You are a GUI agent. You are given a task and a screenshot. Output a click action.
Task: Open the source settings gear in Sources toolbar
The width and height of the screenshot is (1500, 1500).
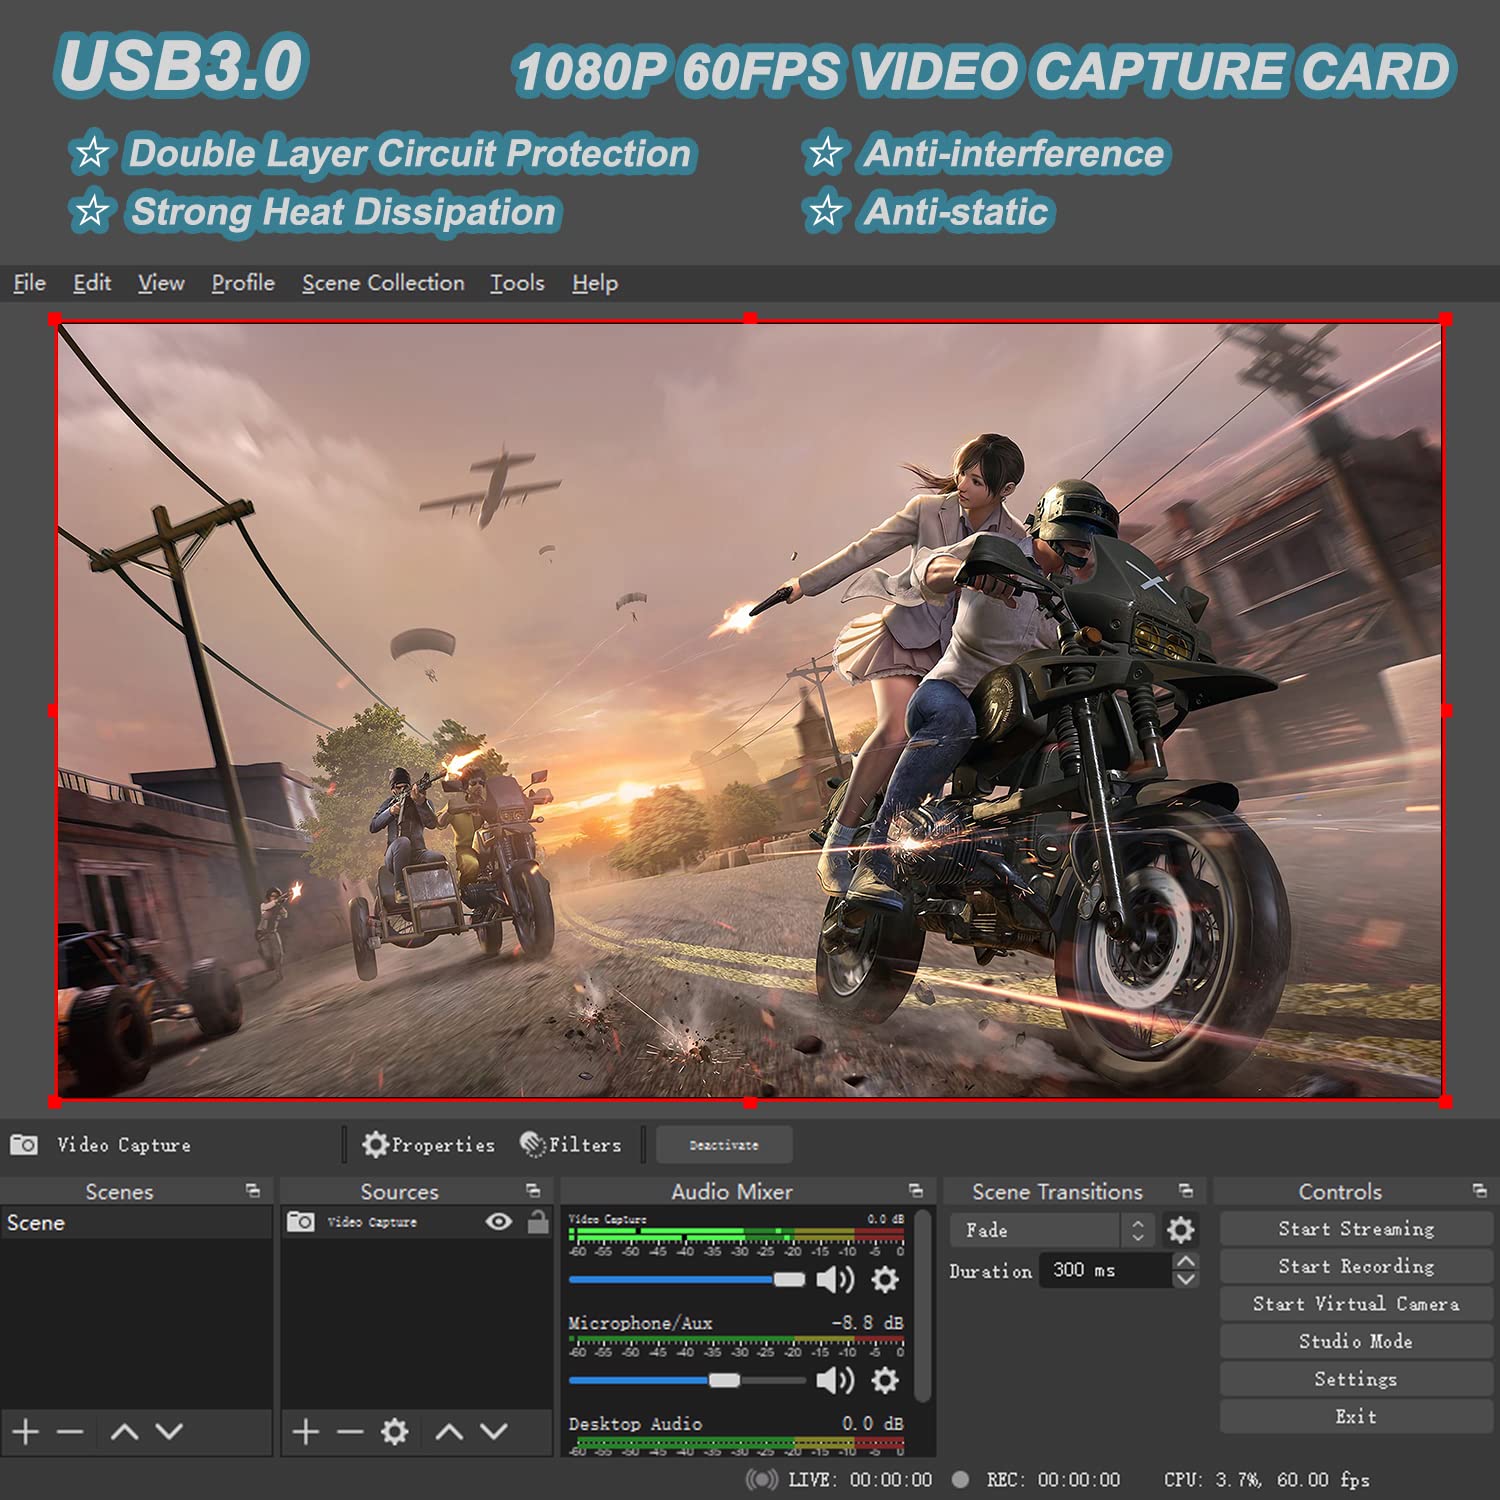pyautogui.click(x=393, y=1432)
